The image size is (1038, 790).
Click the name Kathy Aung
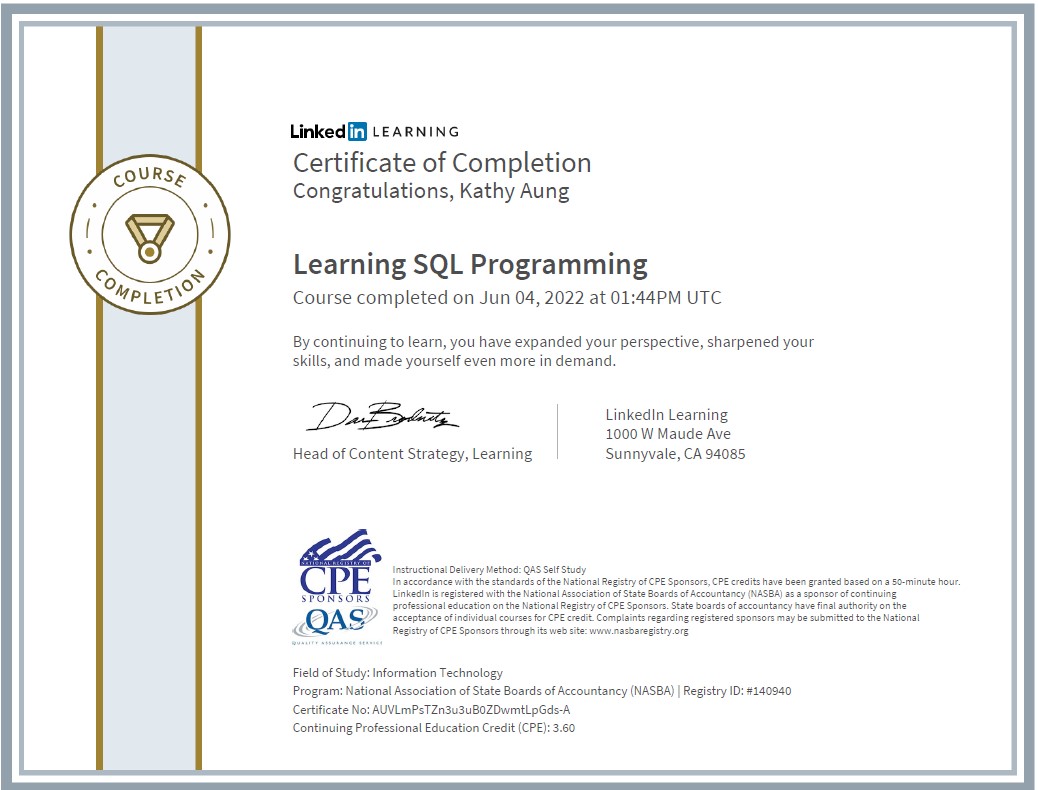[x=514, y=191]
